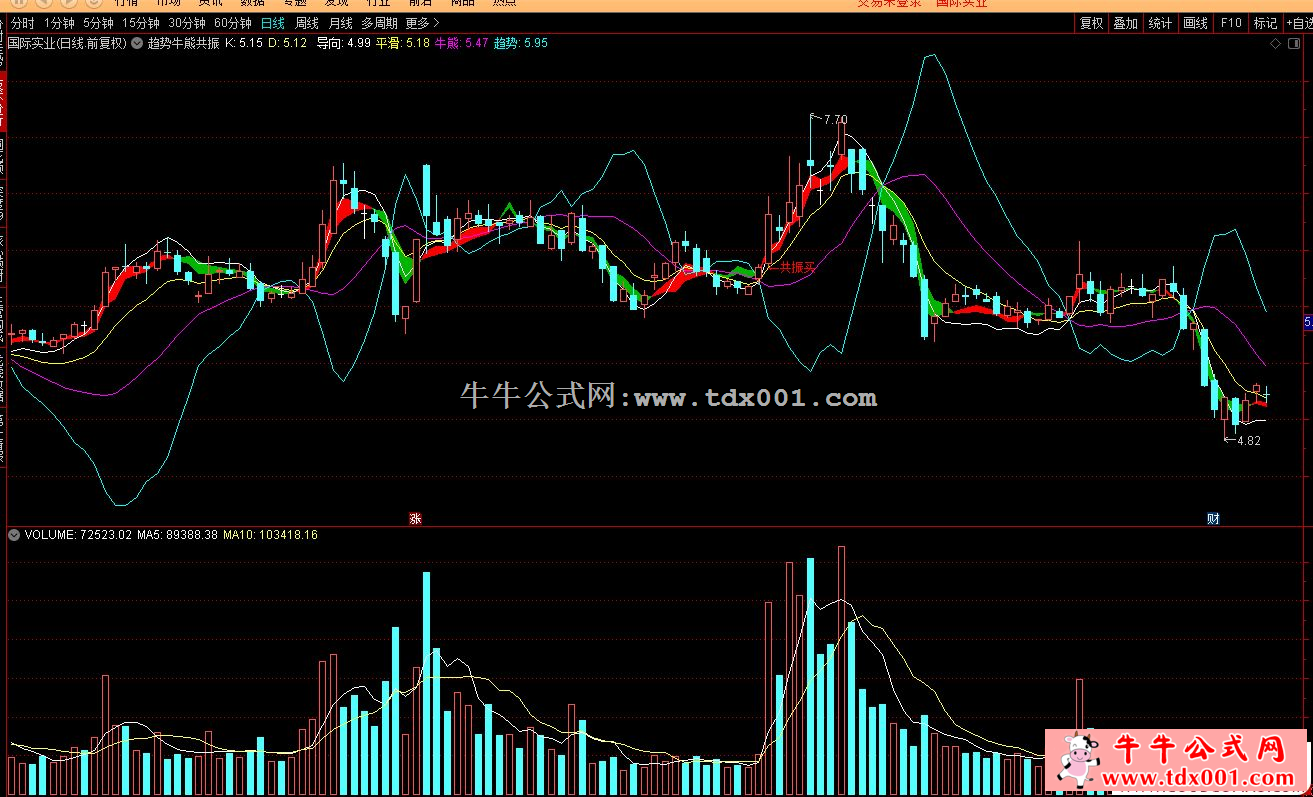This screenshot has width=1313, height=797.
Task: Expand the 更多 periods menu
Action: 423,23
